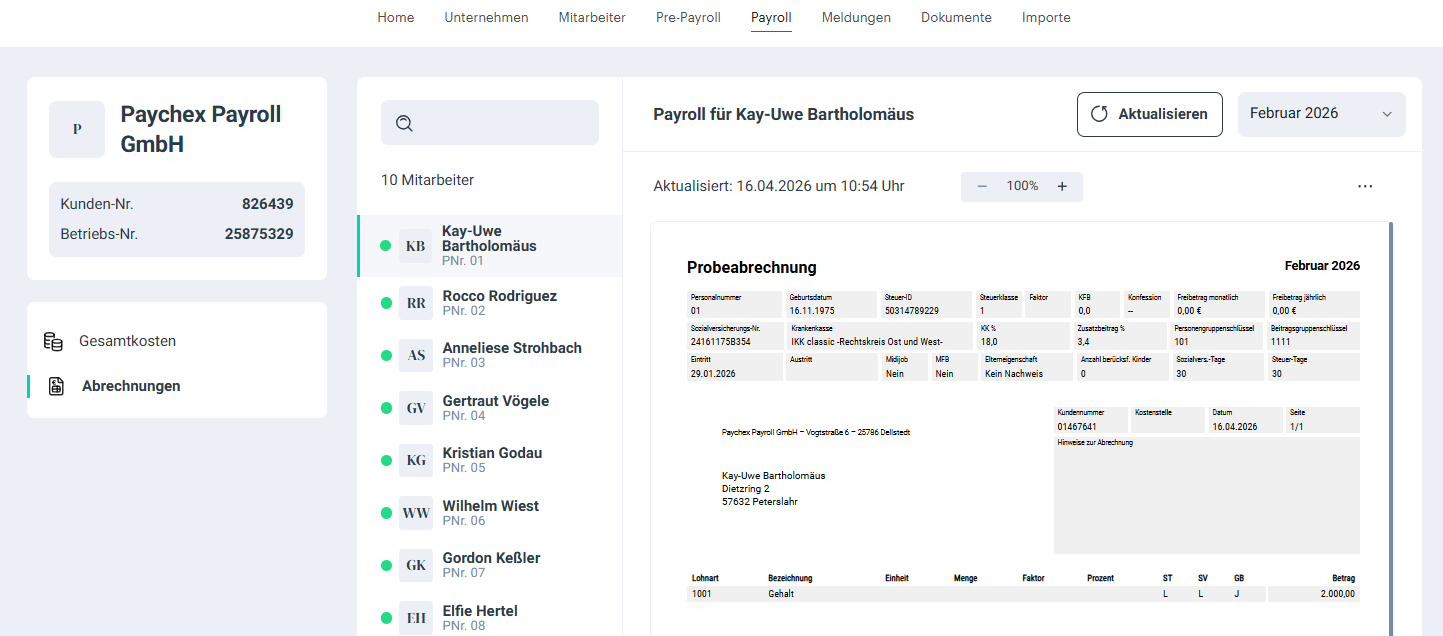
Task: Click the Gesamtkosten coins icon
Action: point(53,341)
